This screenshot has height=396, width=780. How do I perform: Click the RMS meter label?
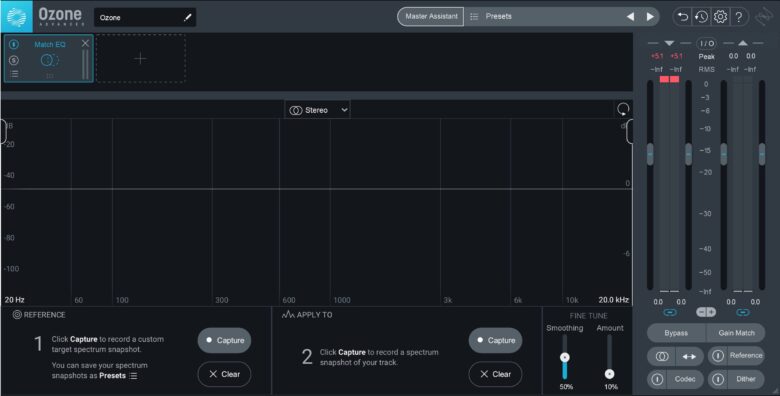tap(706, 70)
